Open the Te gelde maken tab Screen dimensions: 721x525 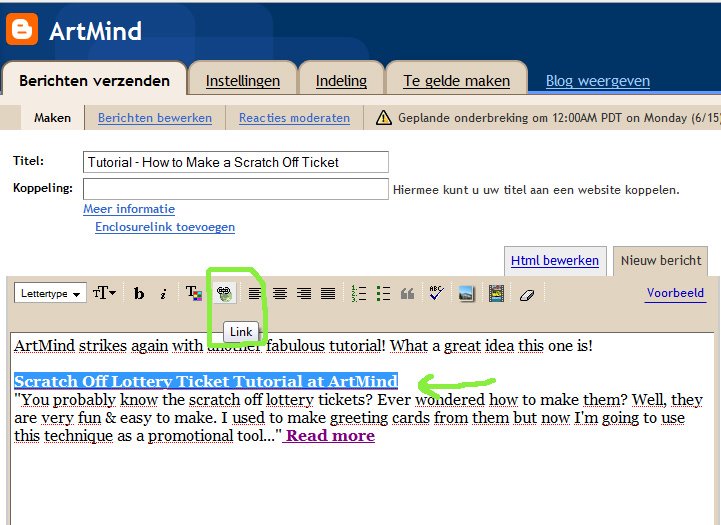coord(457,80)
